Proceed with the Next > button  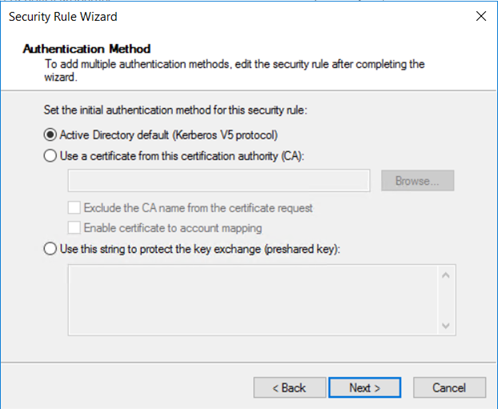365,388
